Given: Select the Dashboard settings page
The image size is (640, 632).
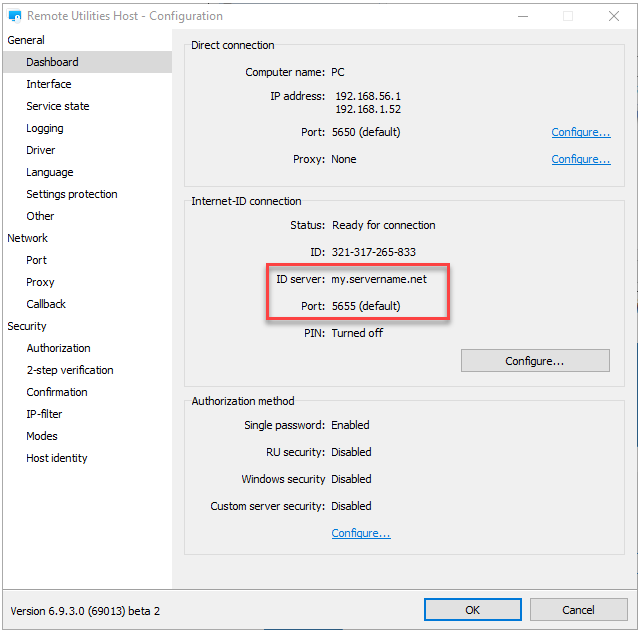Looking at the screenshot, I should point(87,62).
